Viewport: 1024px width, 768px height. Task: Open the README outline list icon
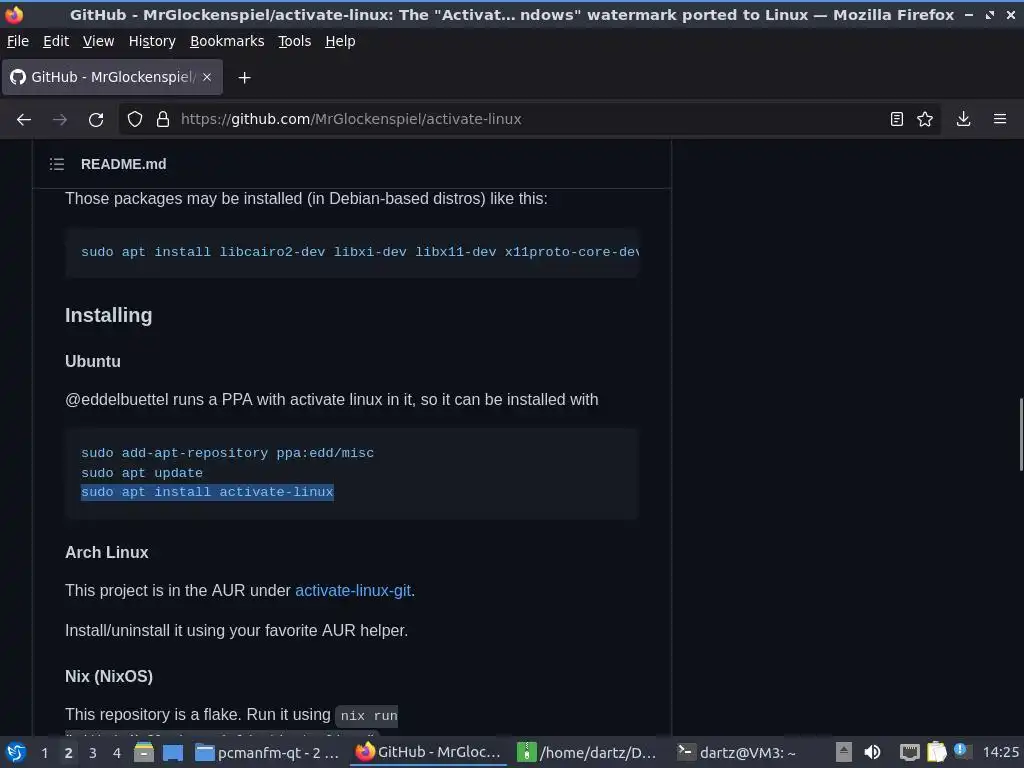point(57,164)
